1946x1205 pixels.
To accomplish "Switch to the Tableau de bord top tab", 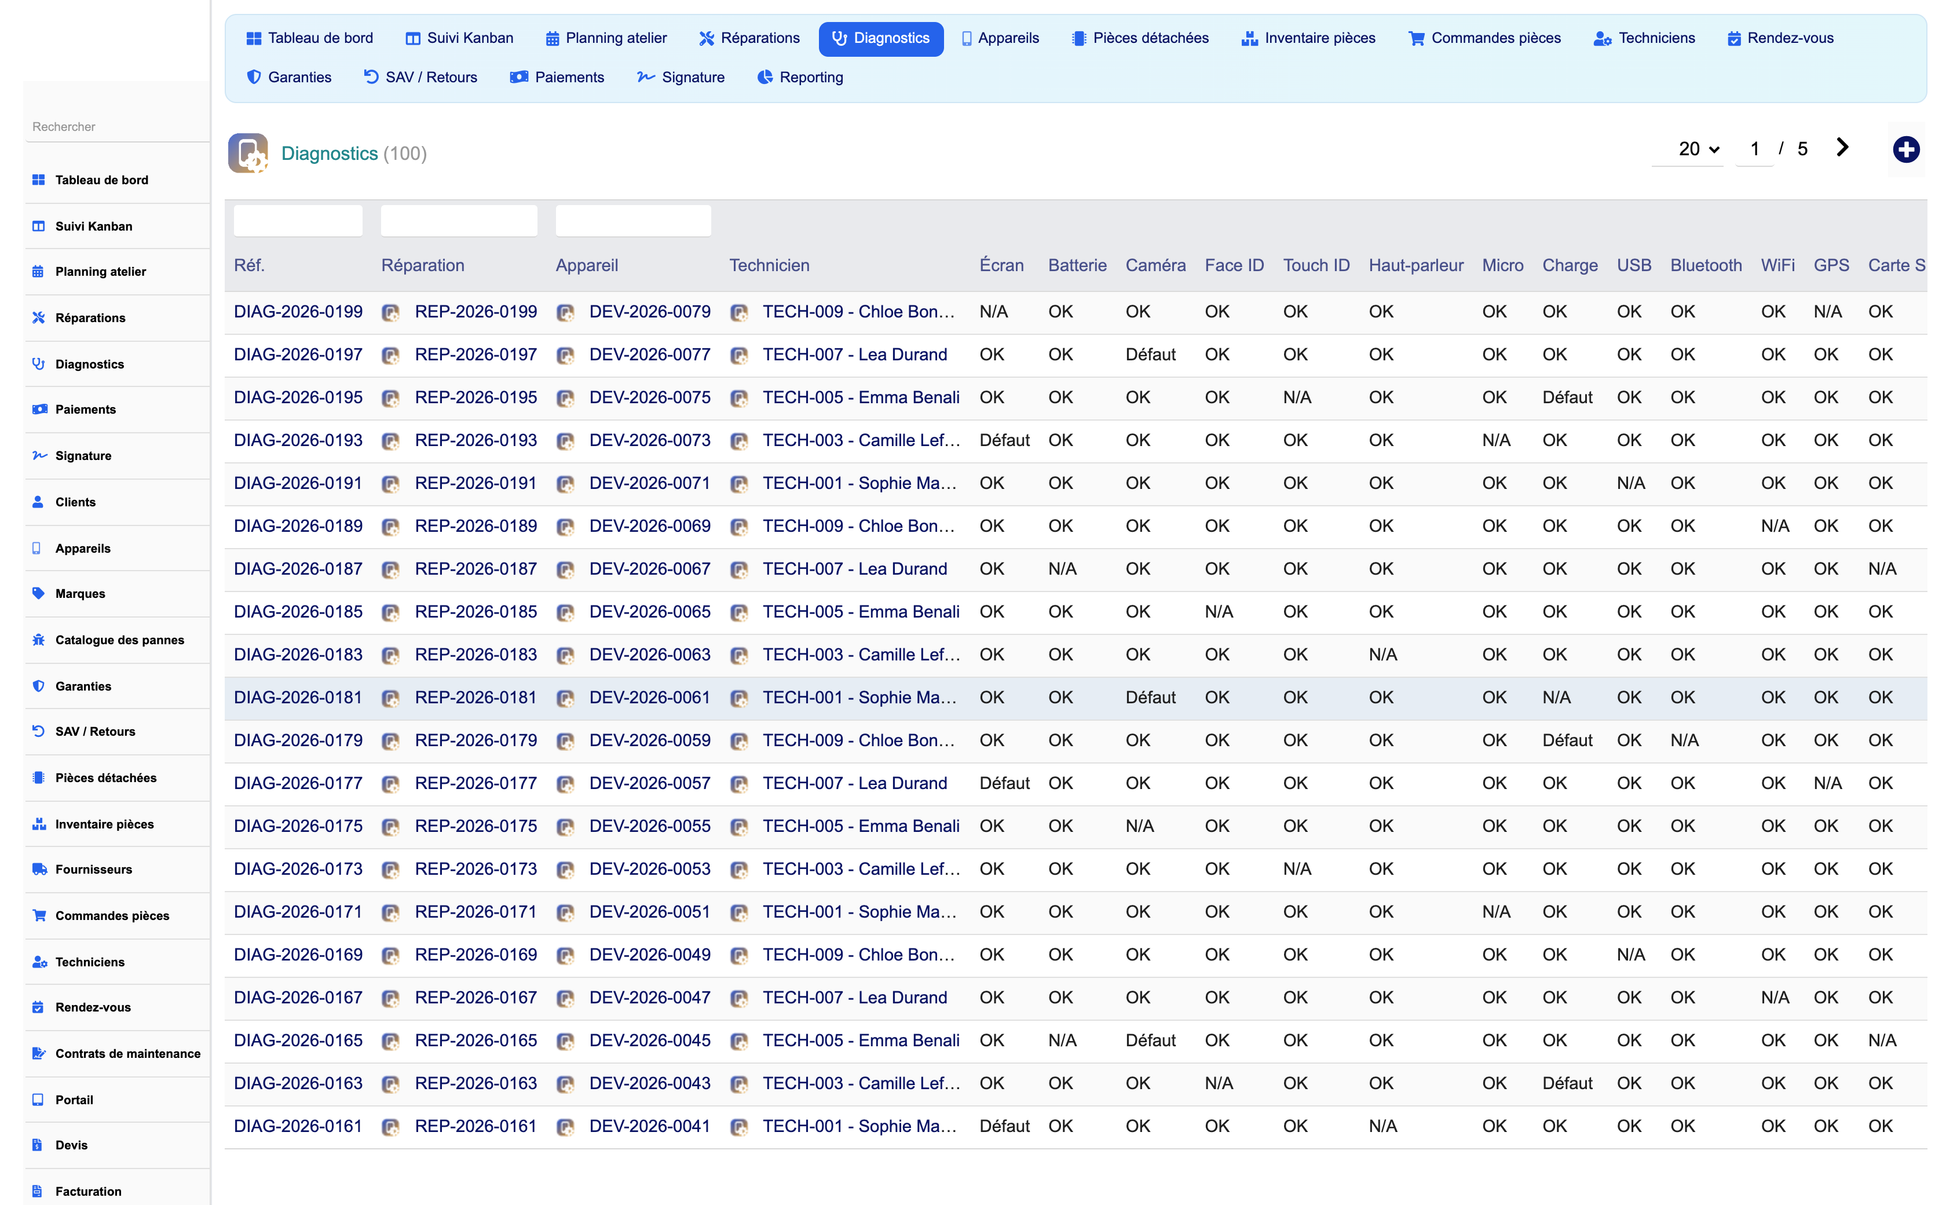I will [x=309, y=38].
